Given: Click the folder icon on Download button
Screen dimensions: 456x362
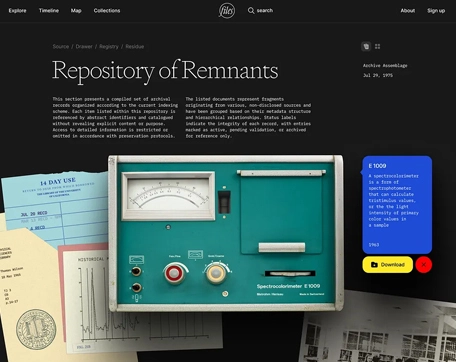Looking at the screenshot, I should click(374, 265).
